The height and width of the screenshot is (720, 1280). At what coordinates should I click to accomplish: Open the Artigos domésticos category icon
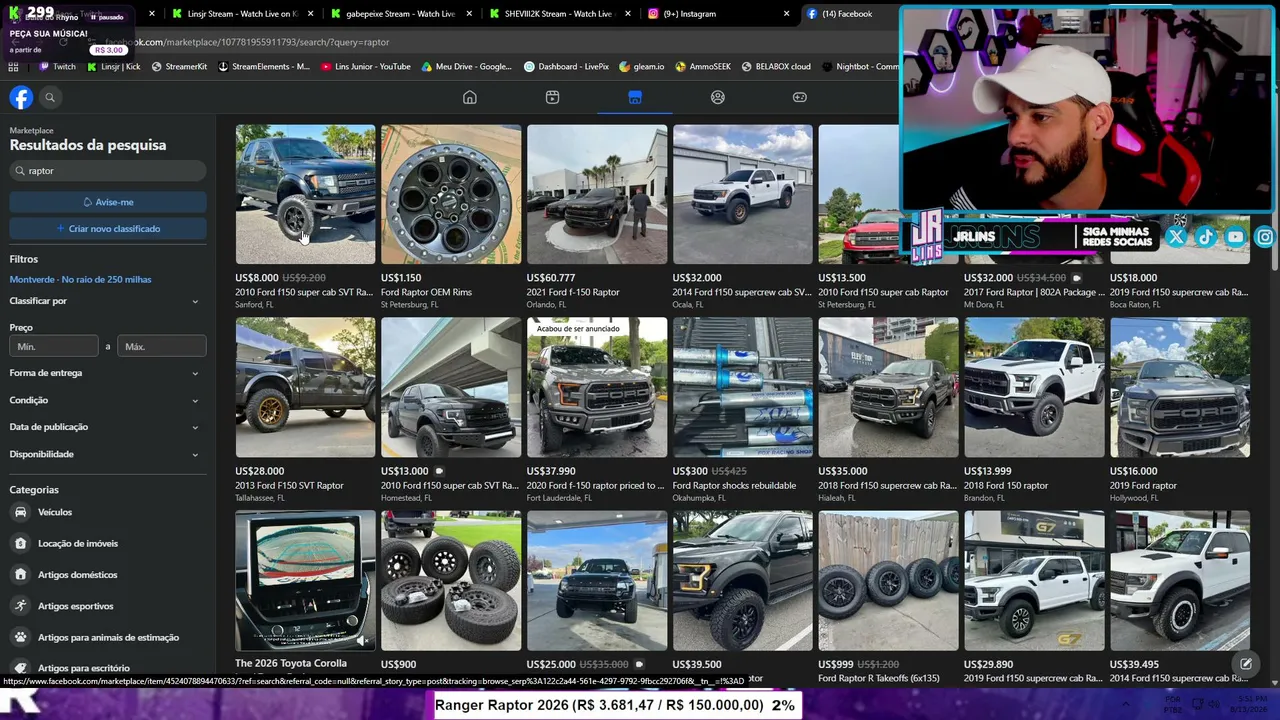20,575
